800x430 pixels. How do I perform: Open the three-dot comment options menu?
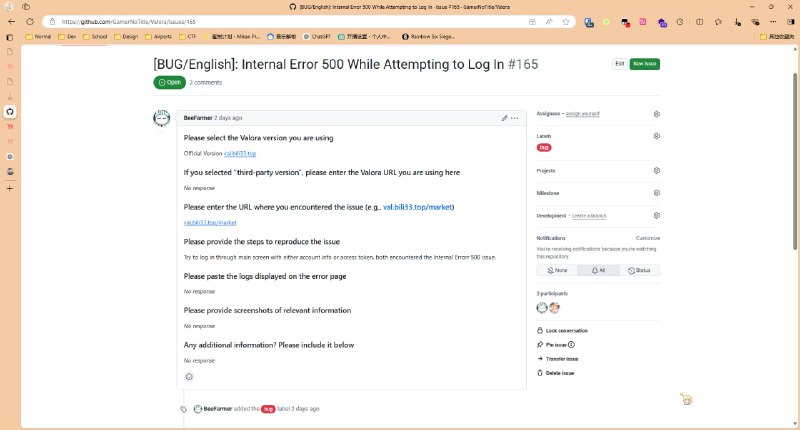tap(515, 118)
